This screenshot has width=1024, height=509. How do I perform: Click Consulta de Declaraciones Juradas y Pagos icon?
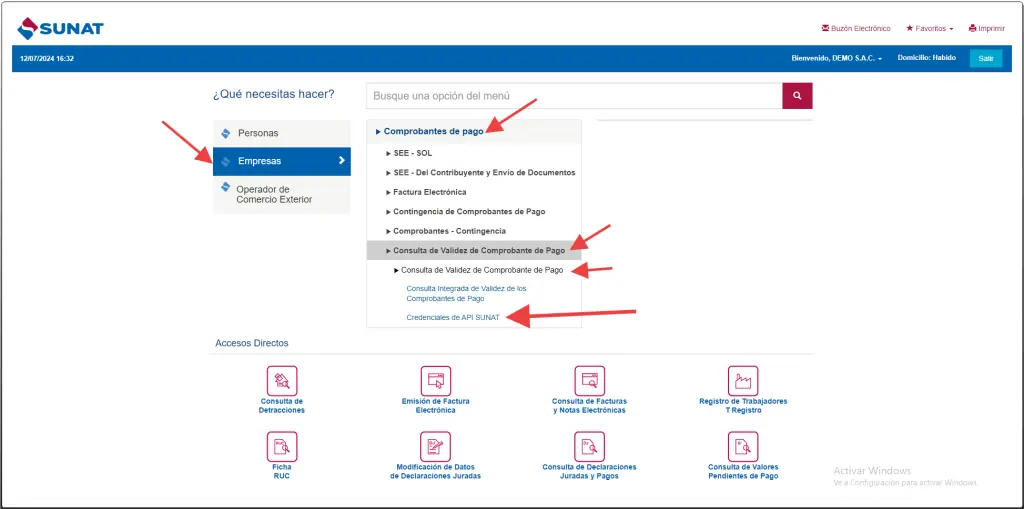point(590,447)
